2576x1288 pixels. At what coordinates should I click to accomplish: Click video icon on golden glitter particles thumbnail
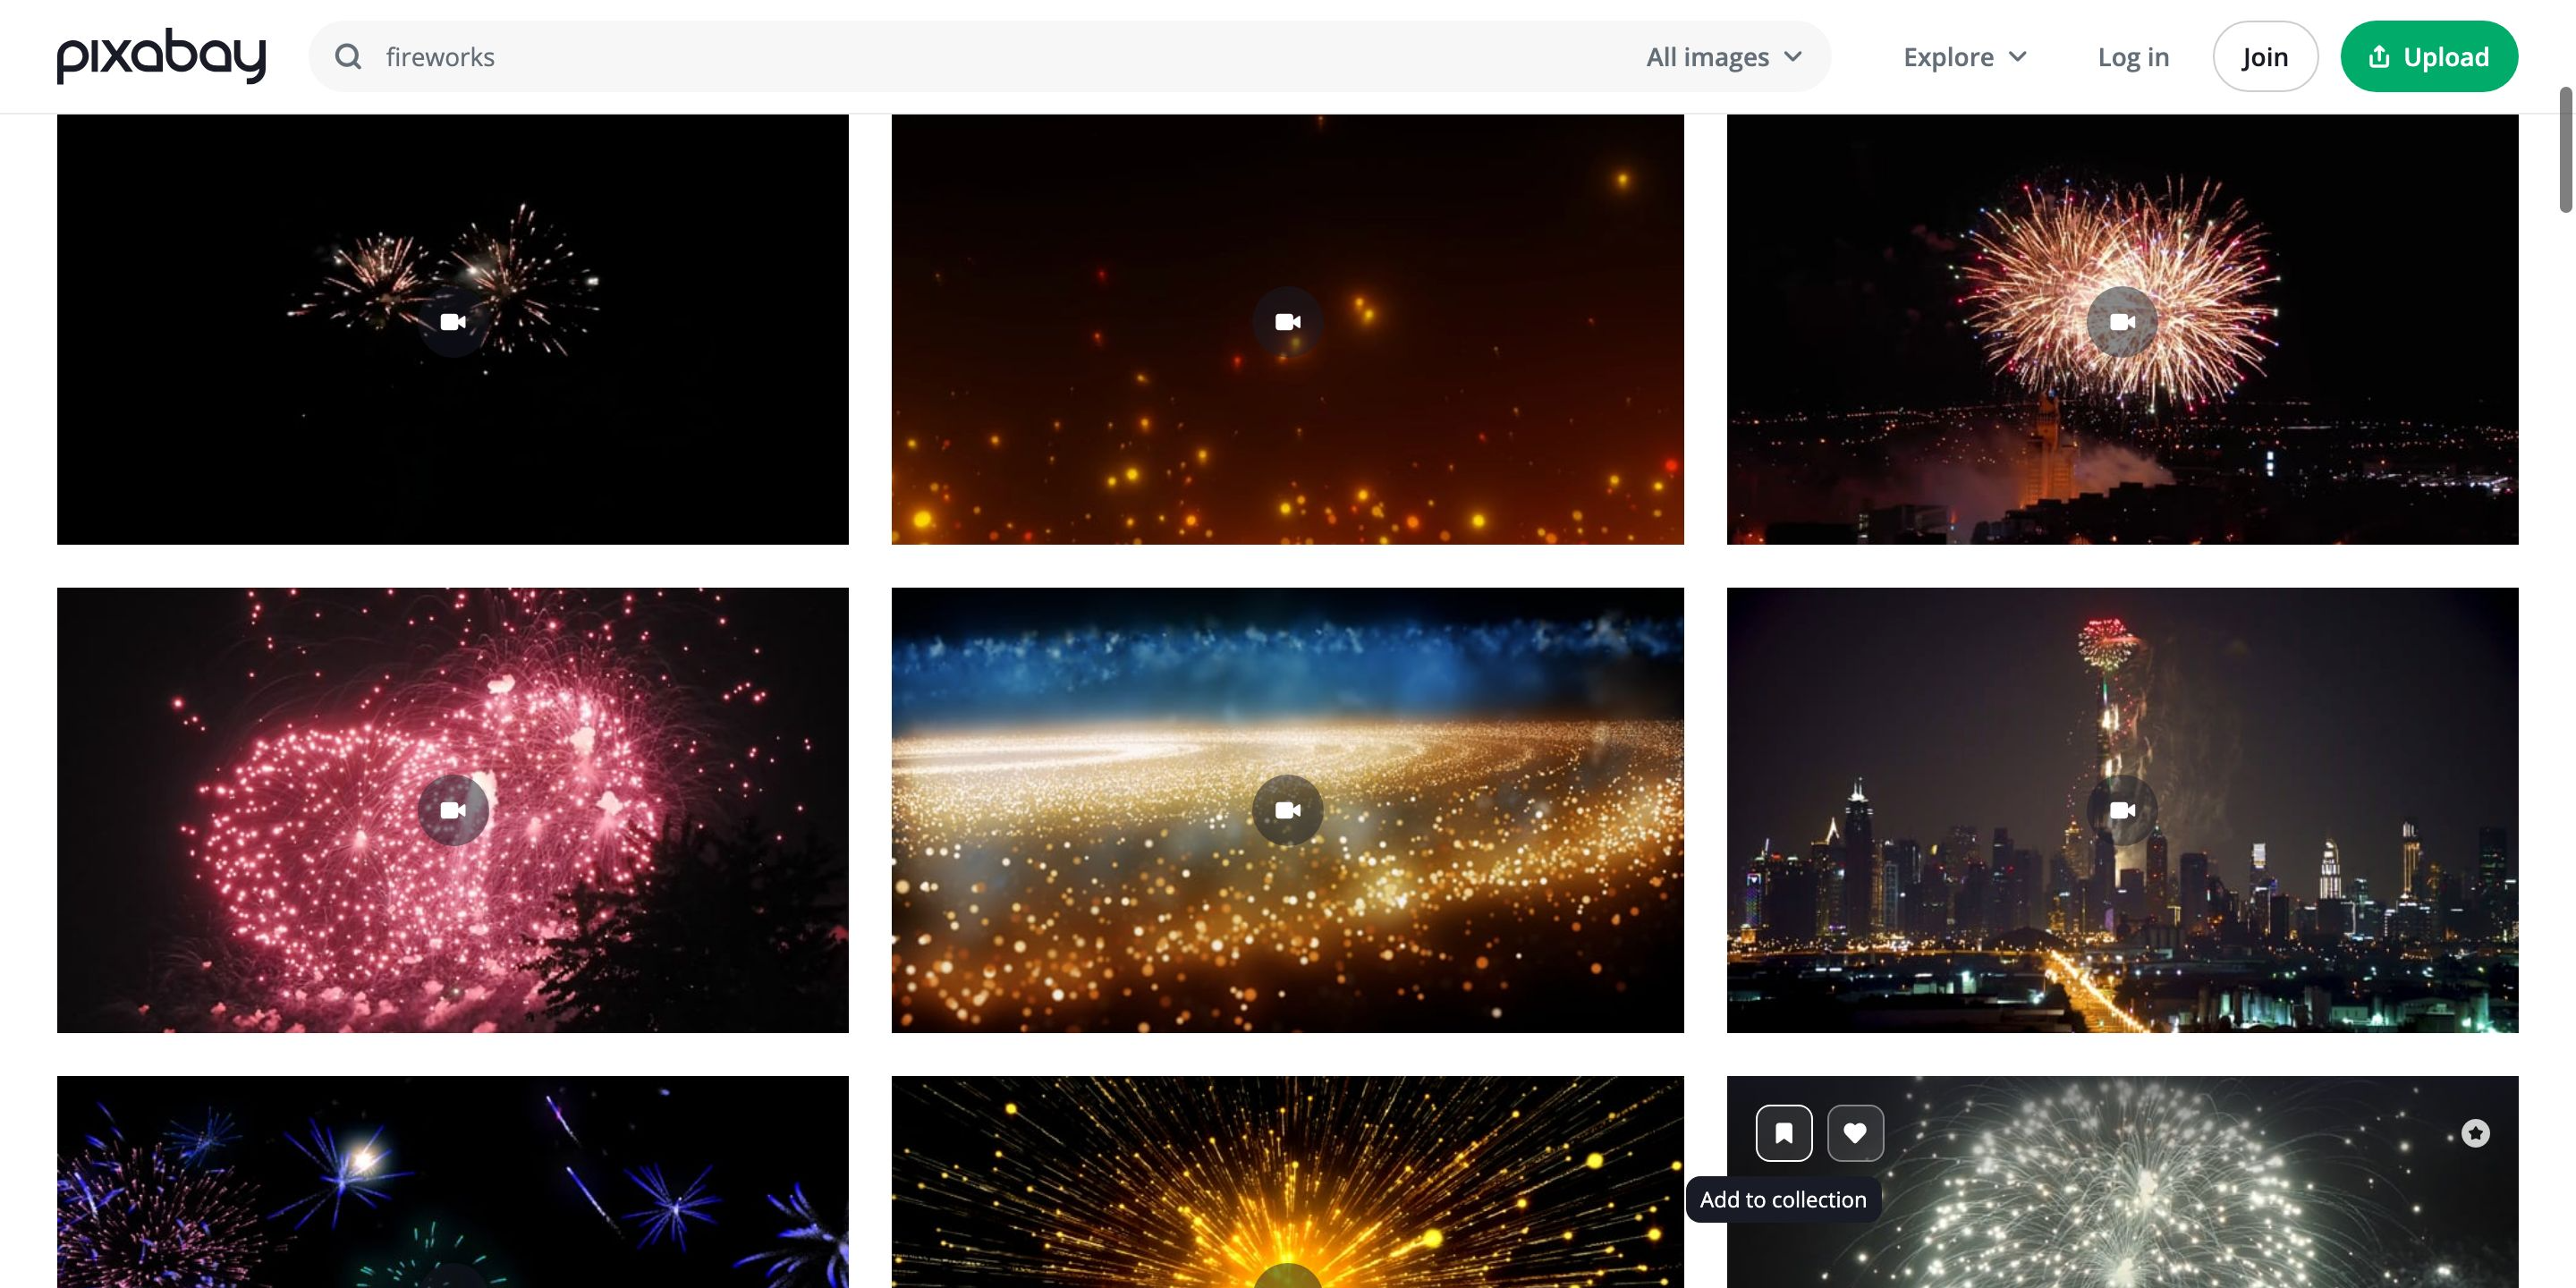pos(1288,810)
